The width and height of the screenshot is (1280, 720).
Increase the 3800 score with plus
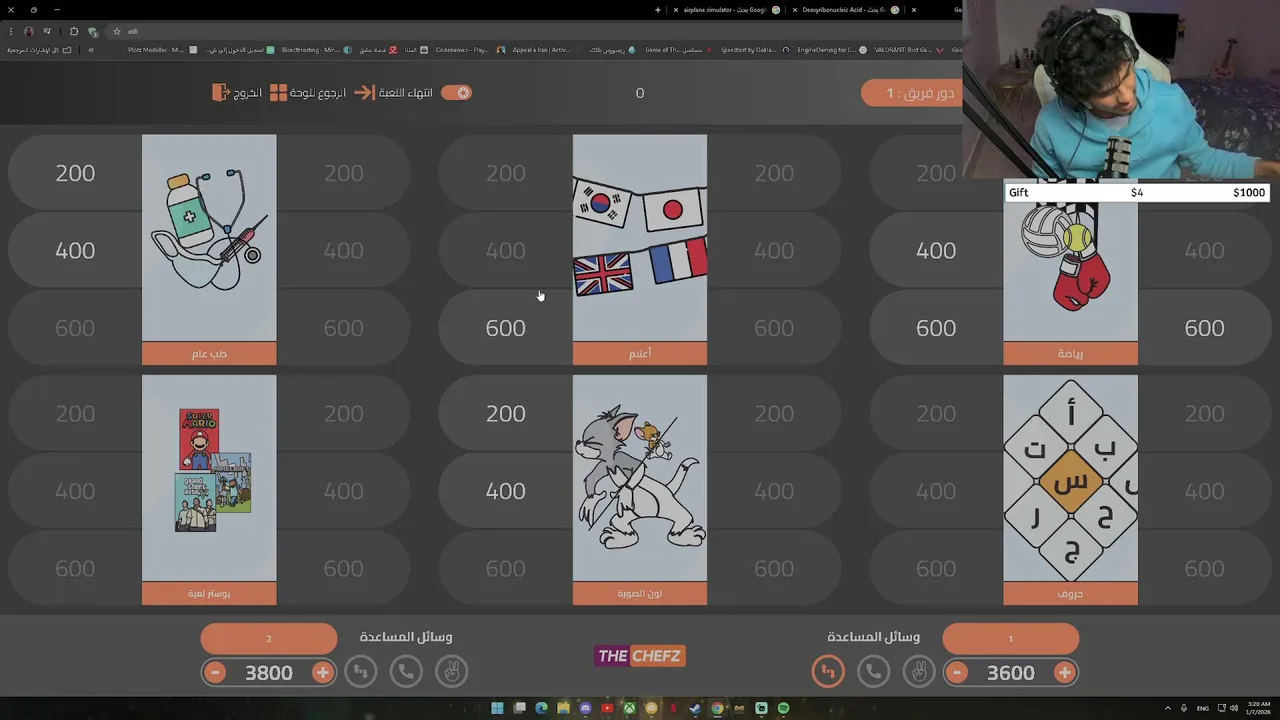[x=322, y=673]
